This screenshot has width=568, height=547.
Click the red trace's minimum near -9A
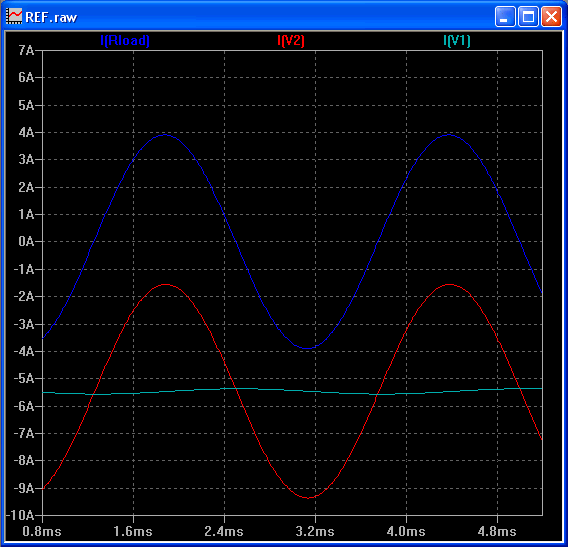(308, 498)
